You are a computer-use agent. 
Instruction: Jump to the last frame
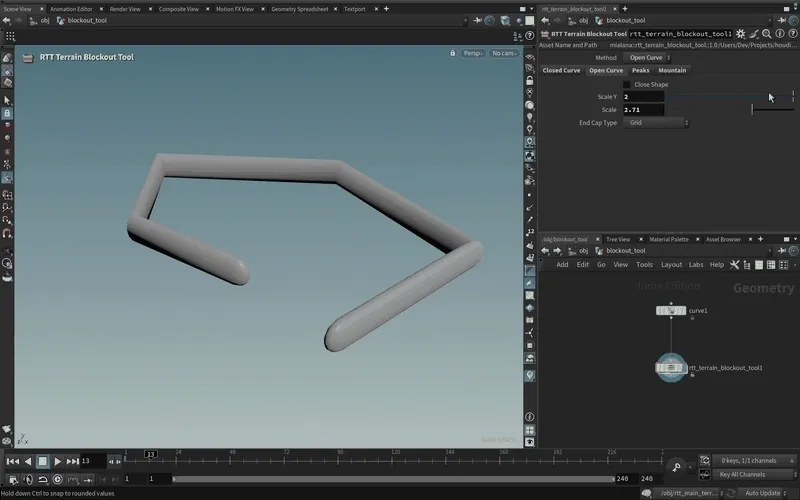point(72,461)
